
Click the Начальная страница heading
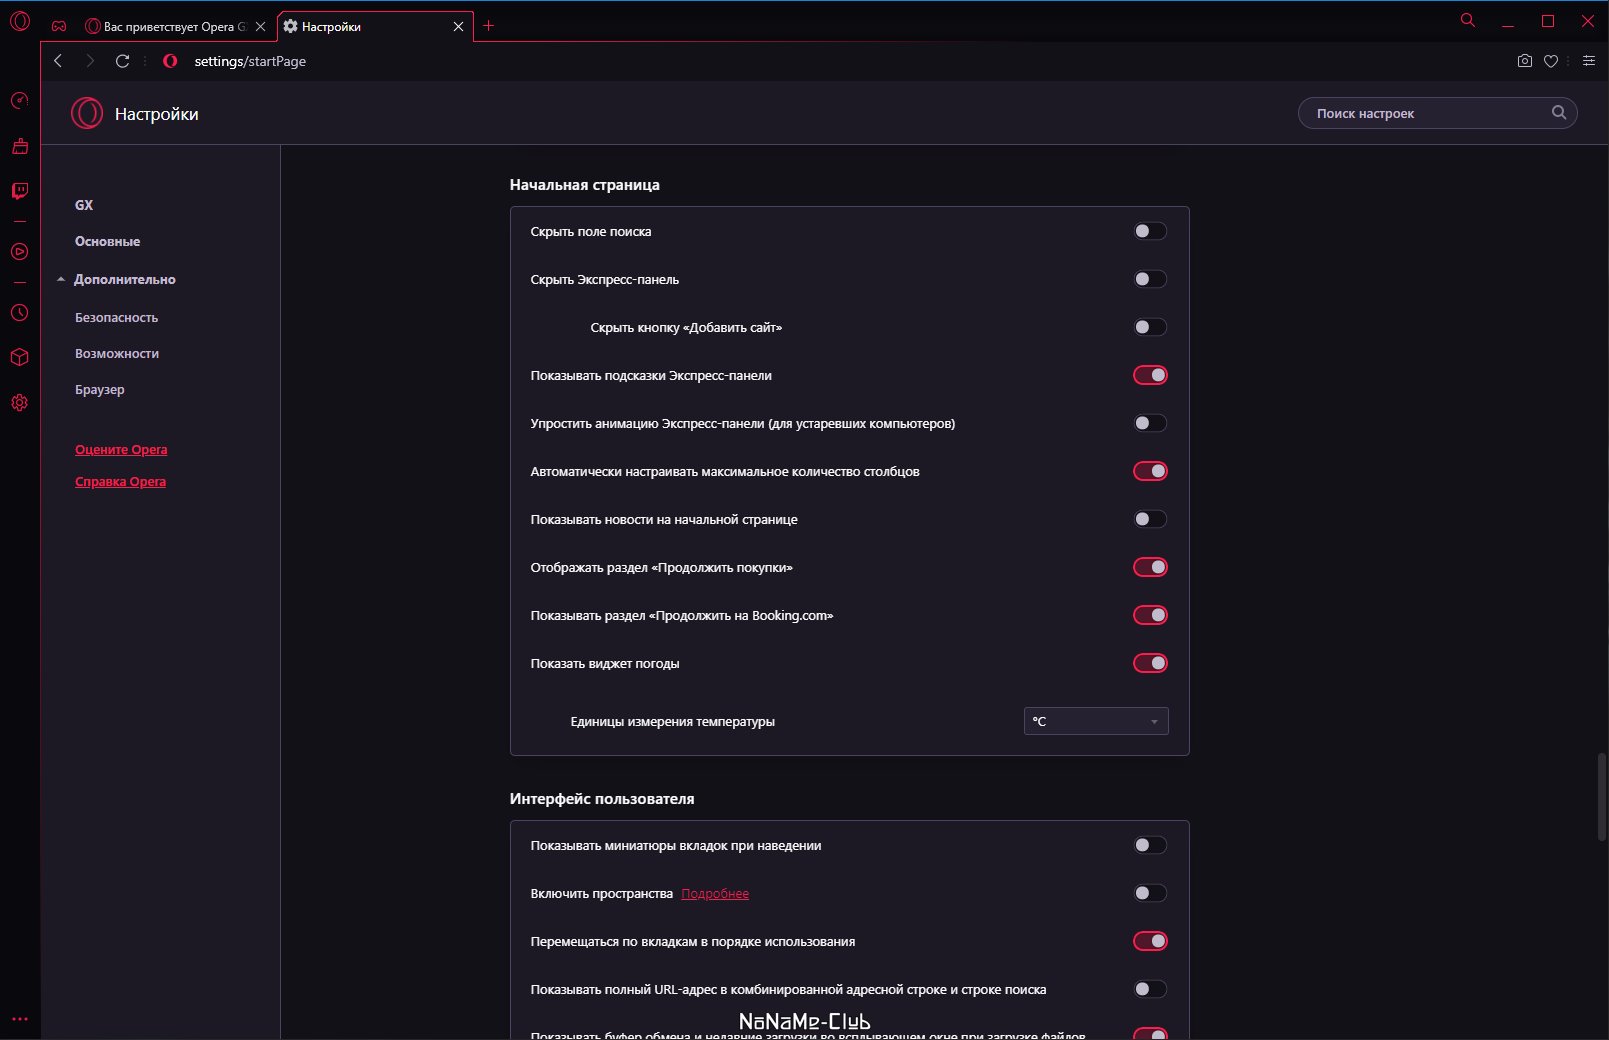[x=585, y=185]
